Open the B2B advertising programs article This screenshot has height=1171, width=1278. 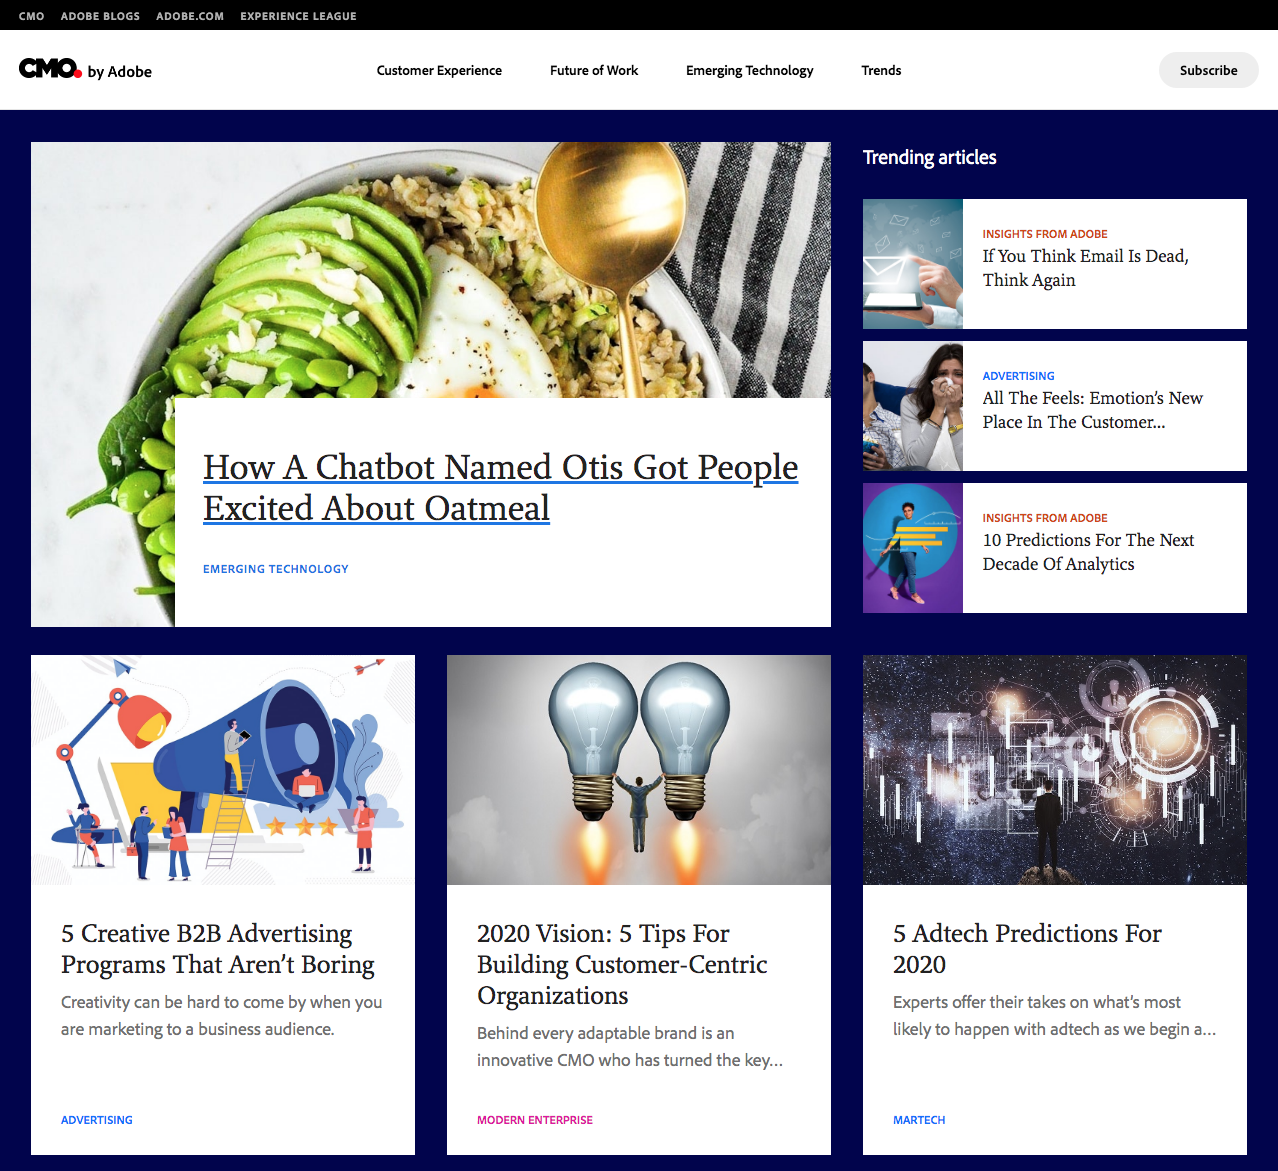[x=217, y=948]
